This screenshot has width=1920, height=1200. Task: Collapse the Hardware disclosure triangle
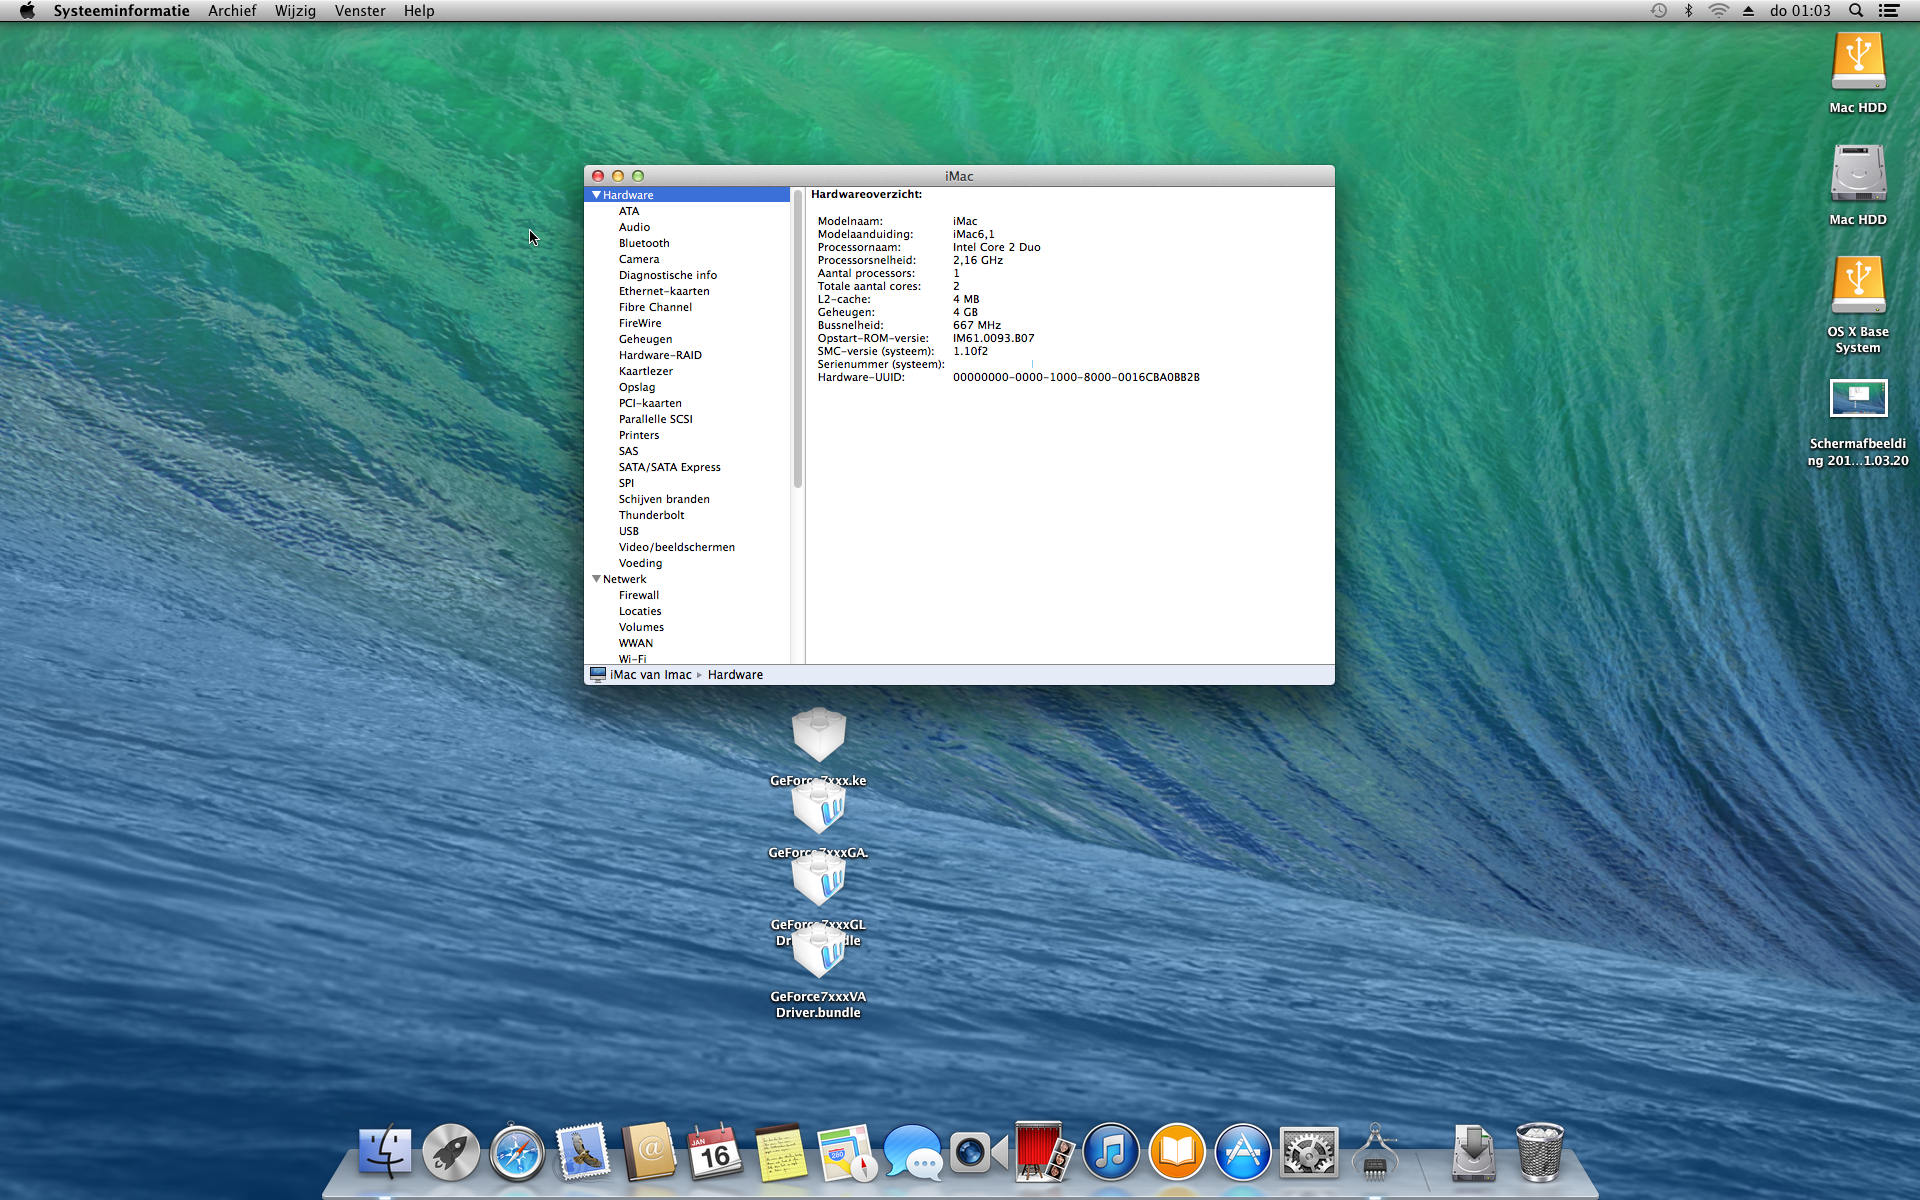coord(596,195)
